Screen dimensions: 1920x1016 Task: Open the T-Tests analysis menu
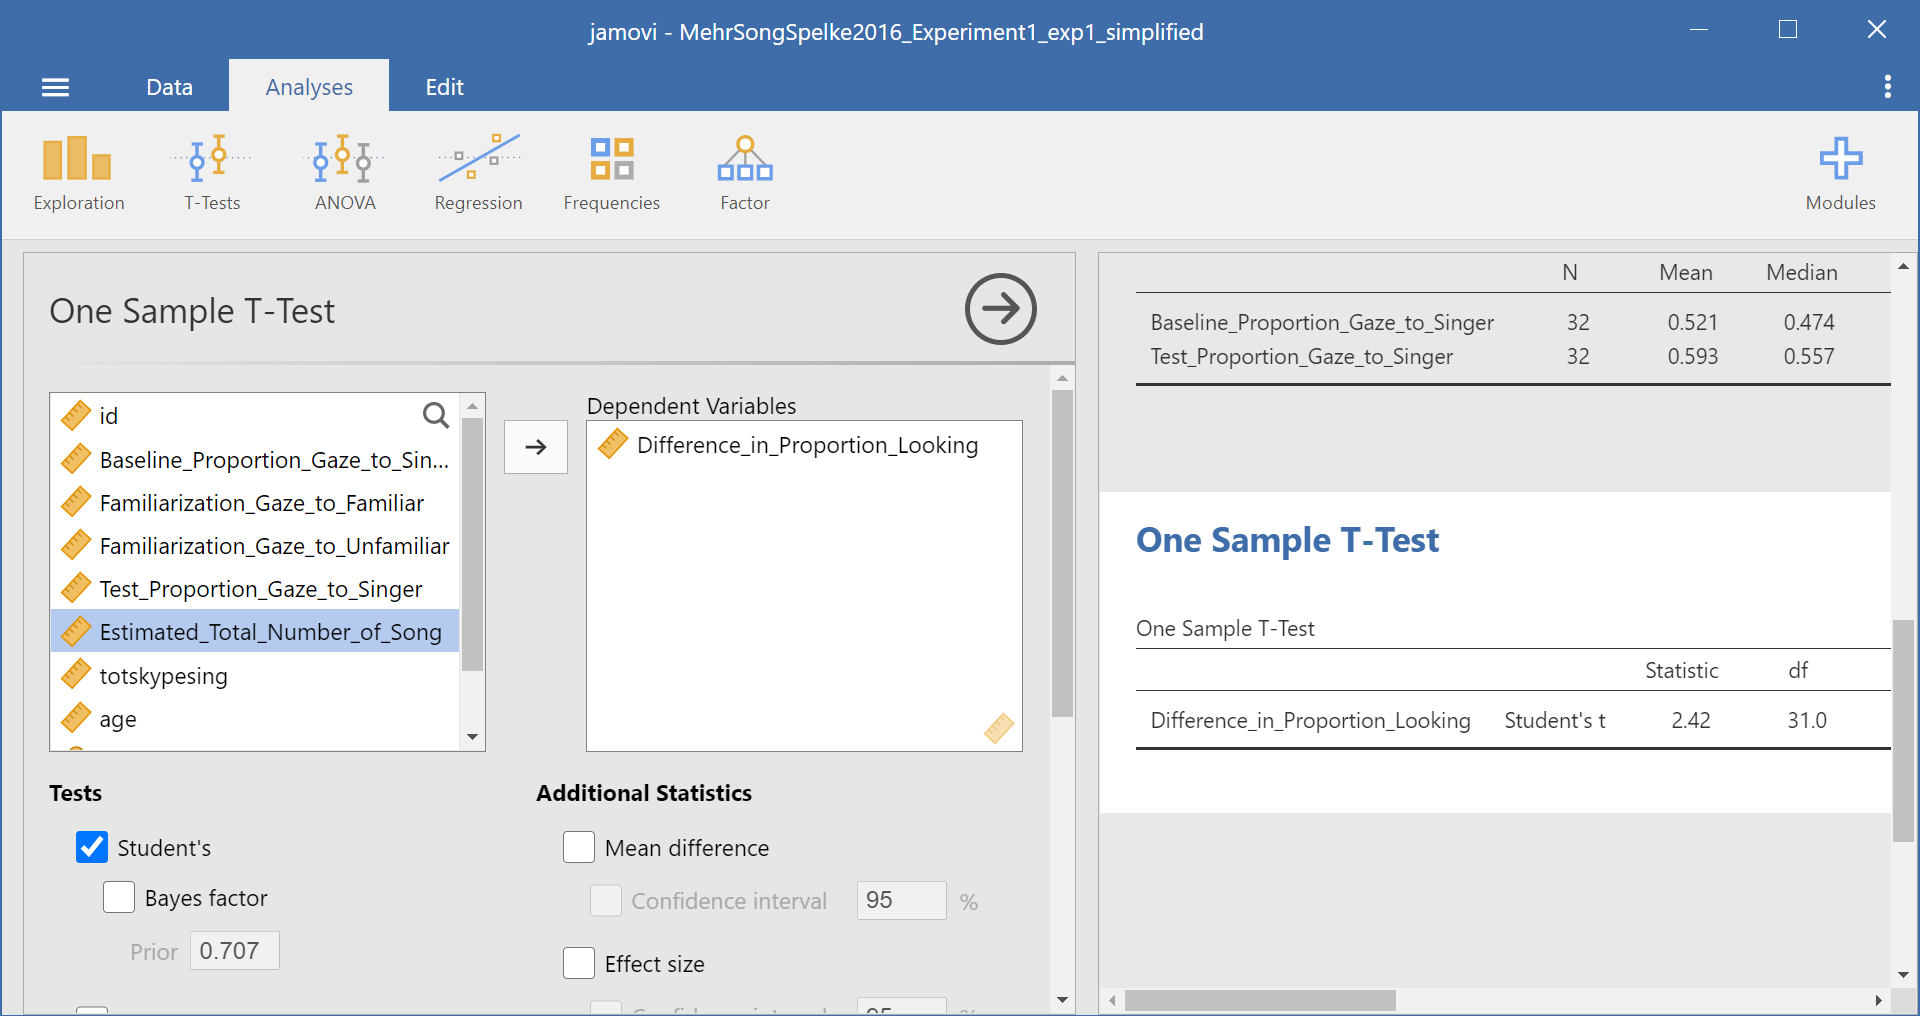coord(212,174)
